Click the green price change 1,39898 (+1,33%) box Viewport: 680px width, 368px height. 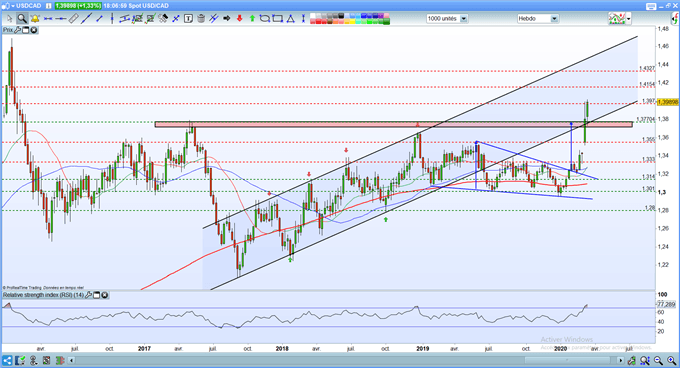pyautogui.click(x=78, y=6)
